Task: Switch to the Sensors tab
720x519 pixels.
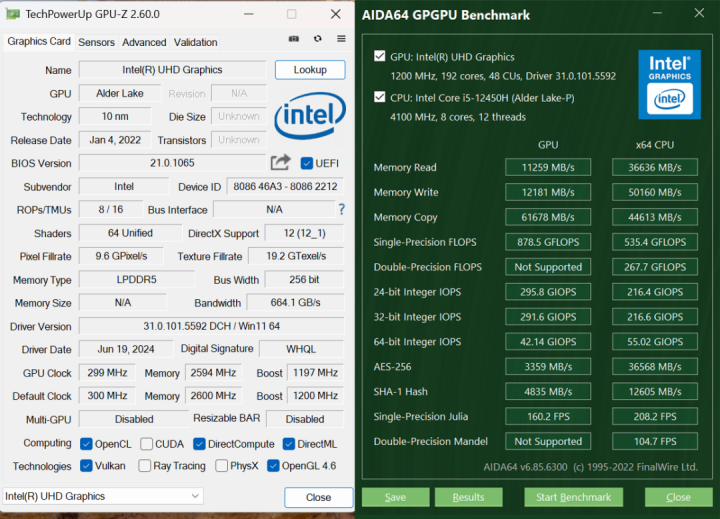Action: (96, 42)
